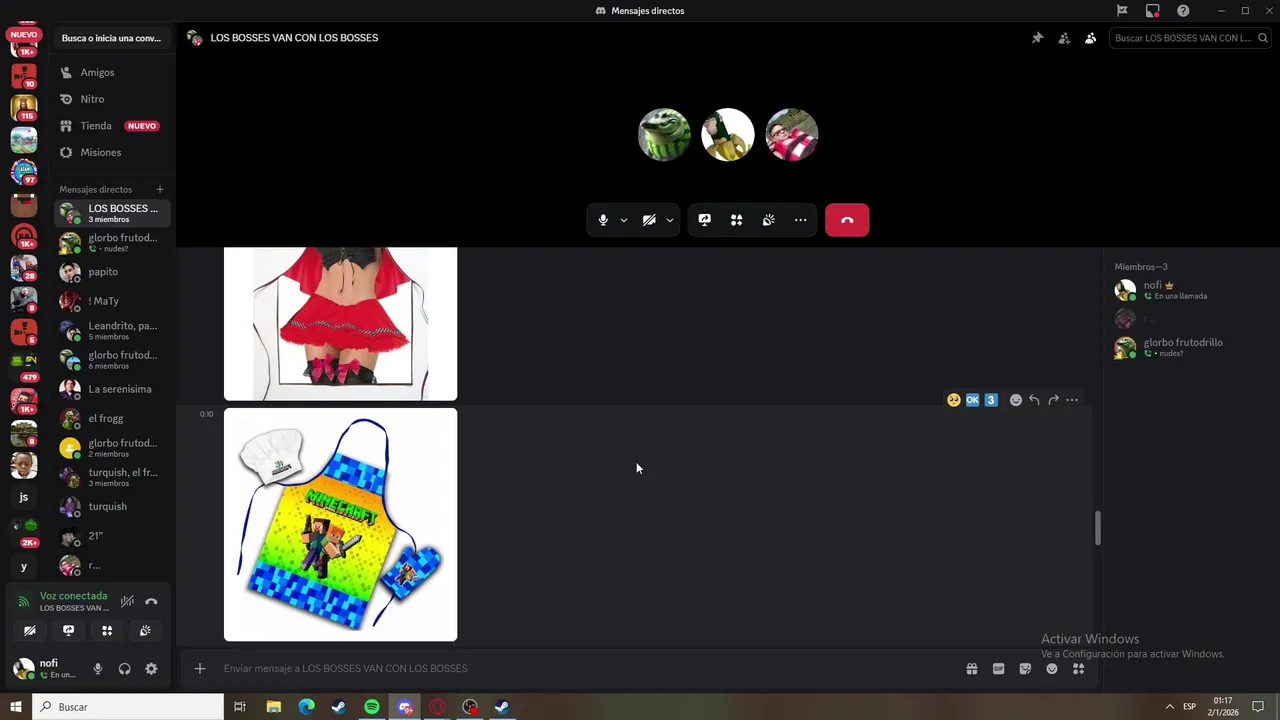Open the La serenisima direct message

[x=112, y=389]
